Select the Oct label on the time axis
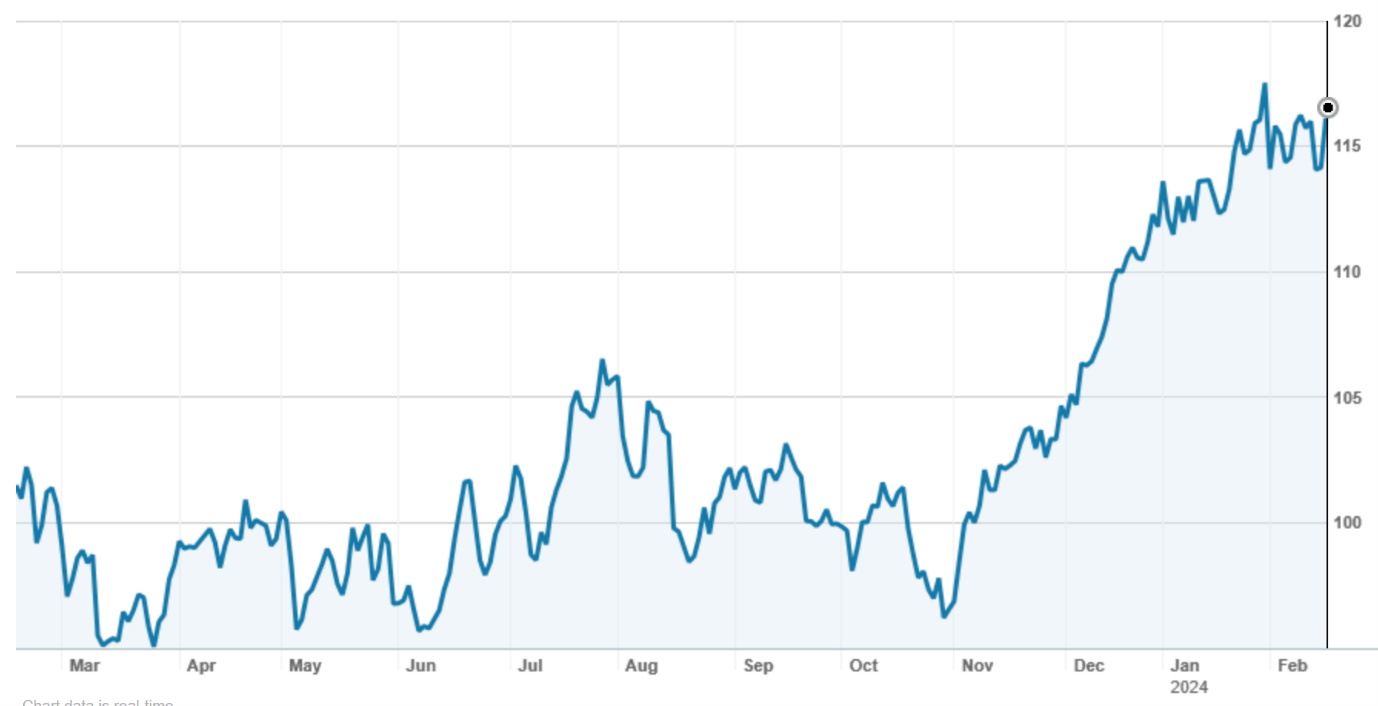Screen dimensions: 1378x706 click(x=863, y=666)
